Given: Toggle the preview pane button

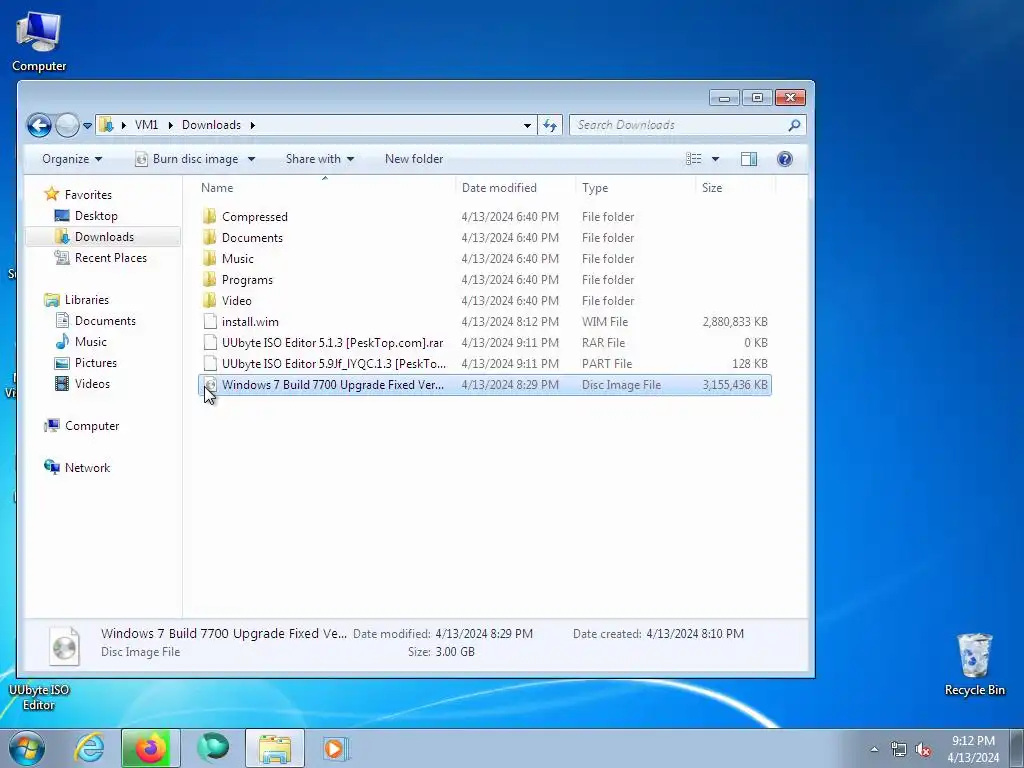Looking at the screenshot, I should (x=749, y=159).
